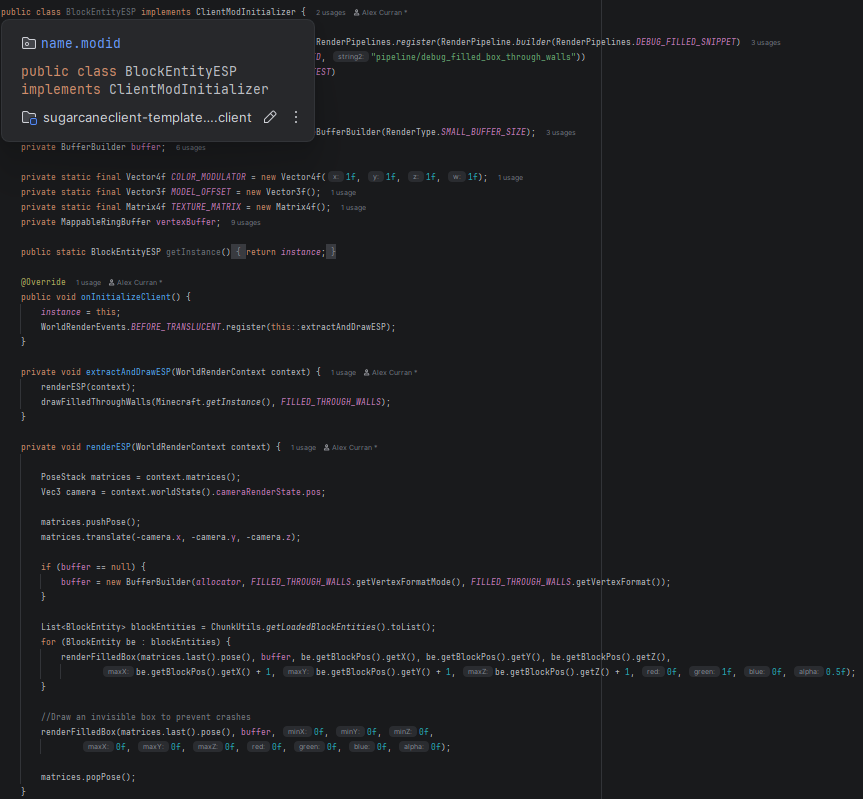Image resolution: width=863 pixels, height=799 pixels.
Task: Expand the folded getInstance method opening brace
Action: click(x=238, y=252)
